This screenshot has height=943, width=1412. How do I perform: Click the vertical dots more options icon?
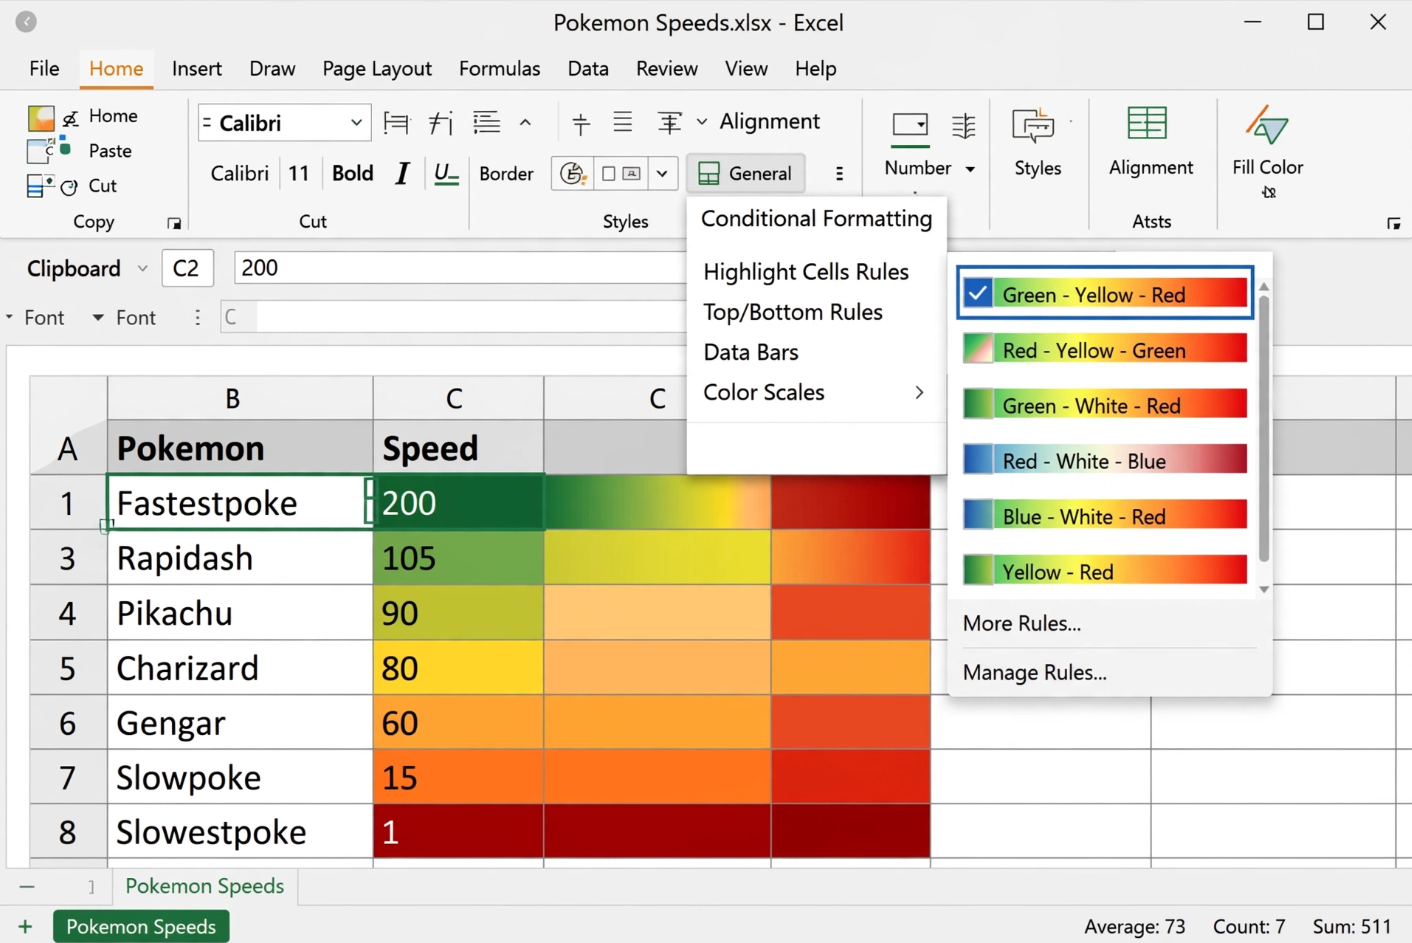point(839,174)
